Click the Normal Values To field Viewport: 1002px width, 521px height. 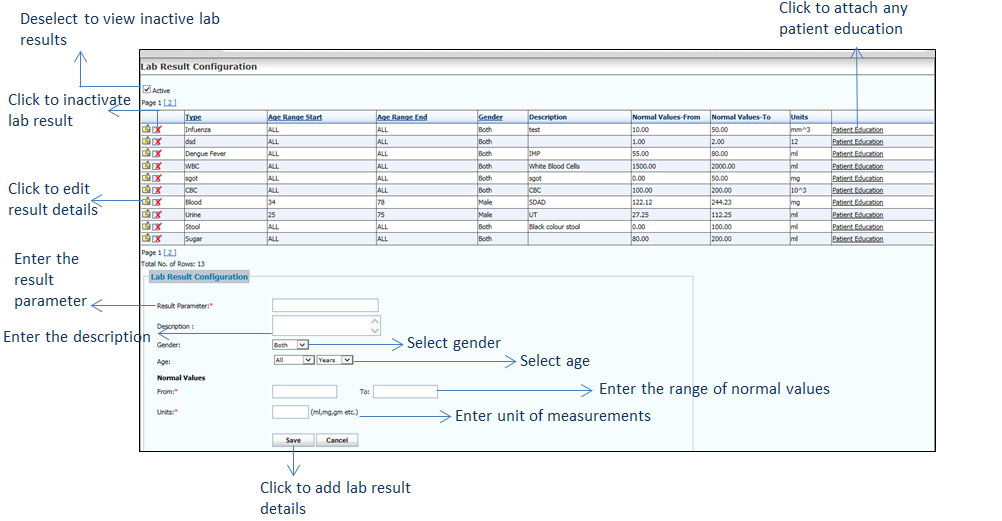pos(405,391)
